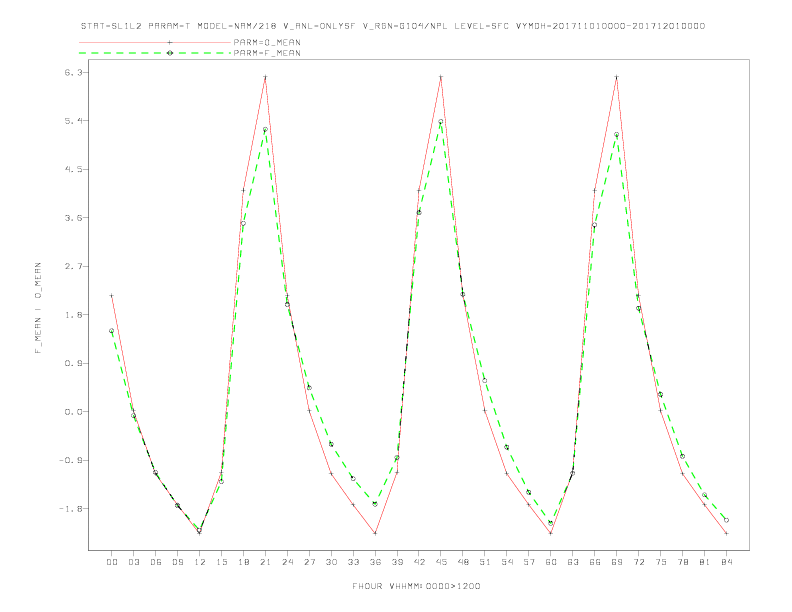Click y-axis tick label -1.8
This screenshot has width=792, height=612.
pos(70,508)
